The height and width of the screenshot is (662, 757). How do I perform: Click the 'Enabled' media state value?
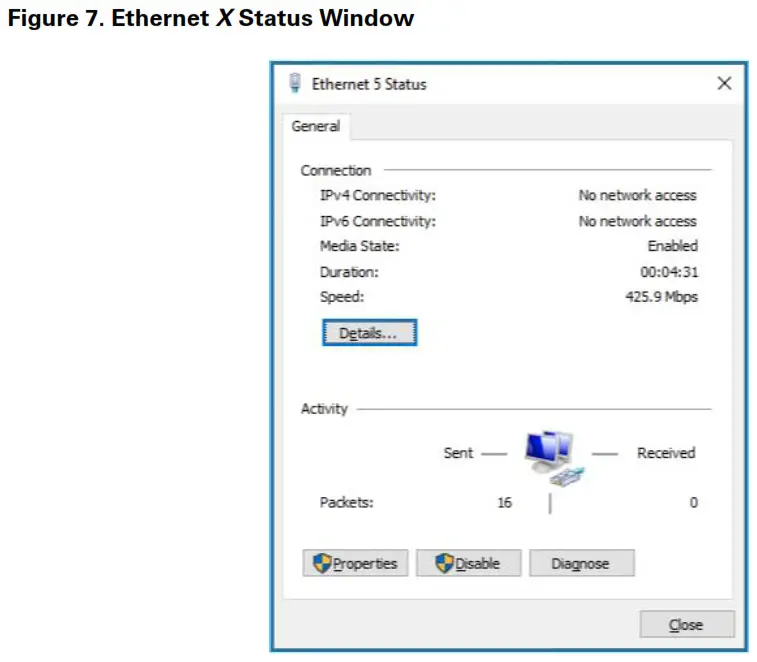click(x=673, y=246)
